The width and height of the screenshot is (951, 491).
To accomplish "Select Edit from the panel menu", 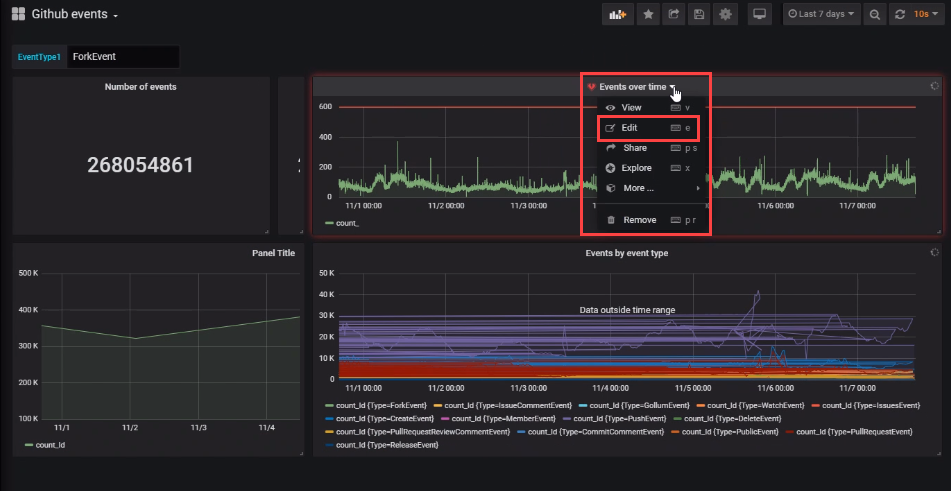I will click(x=629, y=128).
